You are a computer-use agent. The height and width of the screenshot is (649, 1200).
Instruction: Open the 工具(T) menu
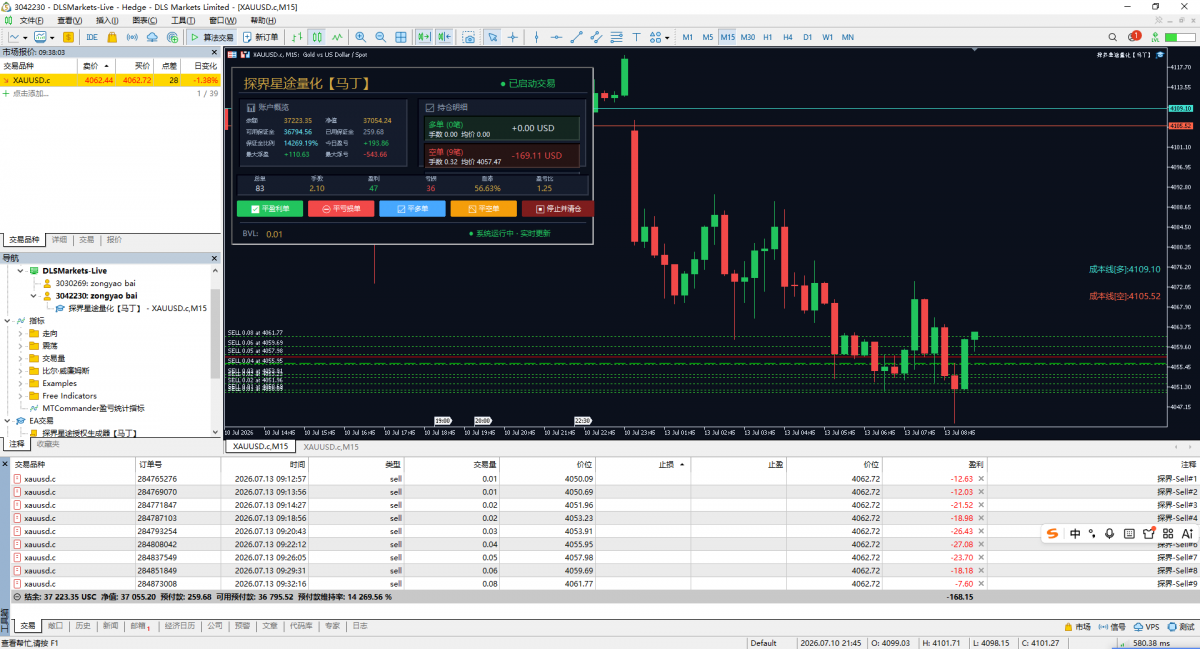coord(183,20)
